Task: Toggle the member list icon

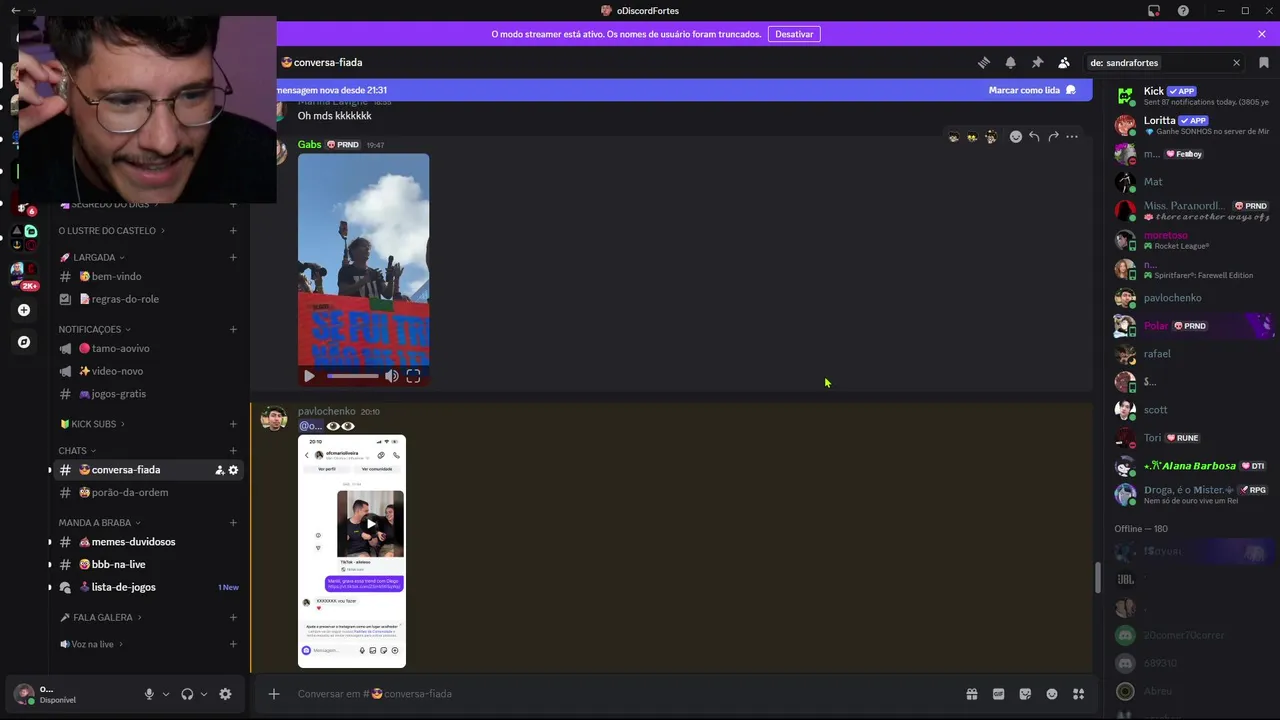Action: 1064,62
